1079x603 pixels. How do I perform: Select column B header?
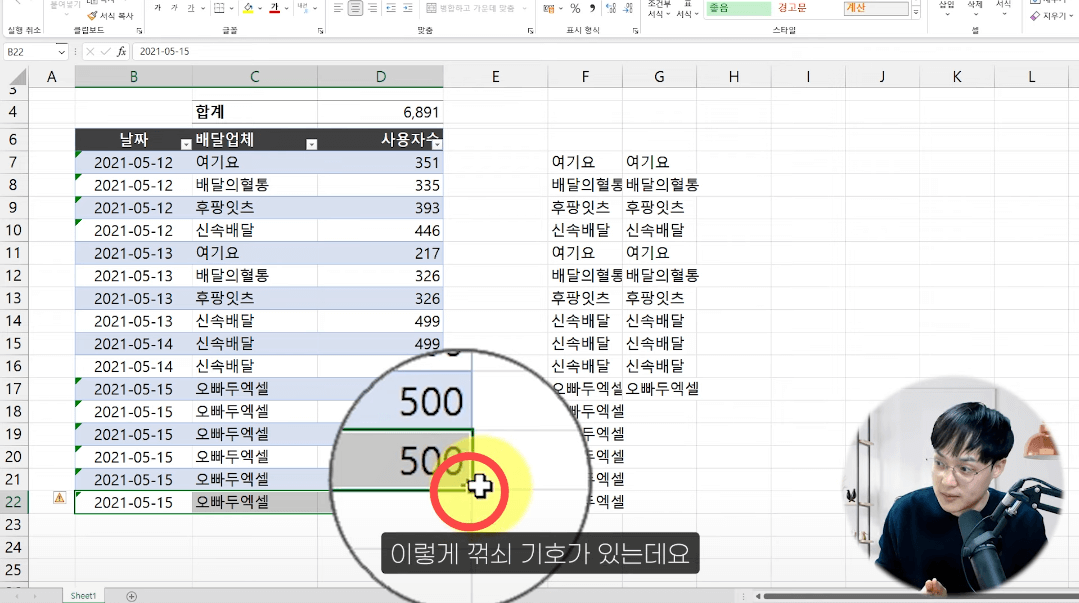pos(133,77)
